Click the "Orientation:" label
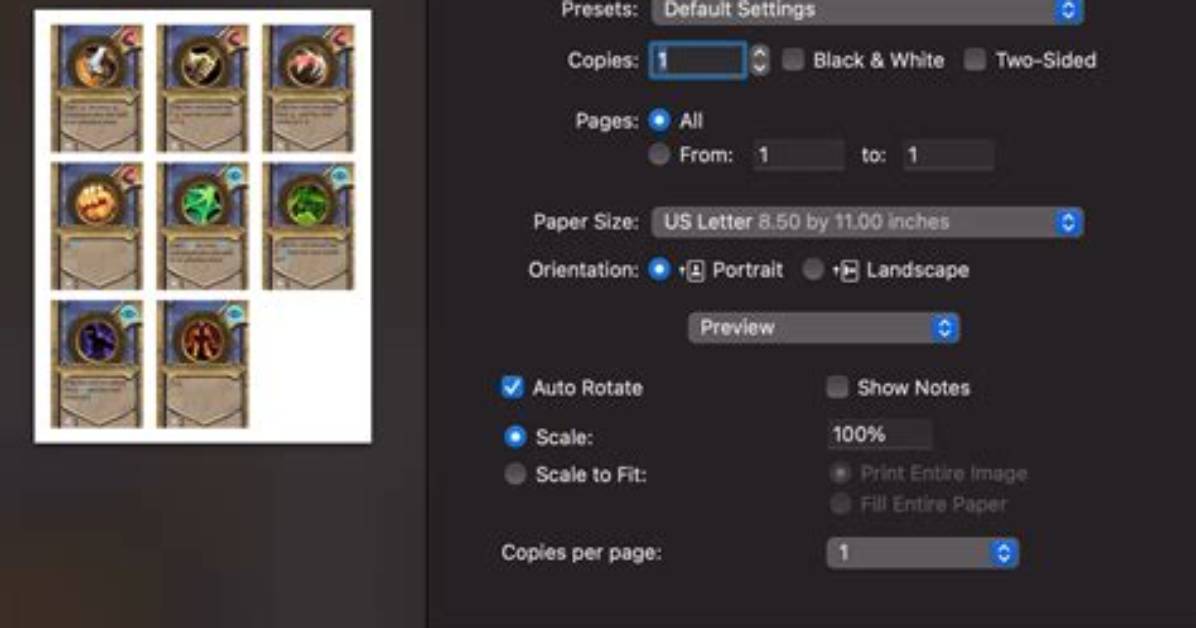 point(584,270)
